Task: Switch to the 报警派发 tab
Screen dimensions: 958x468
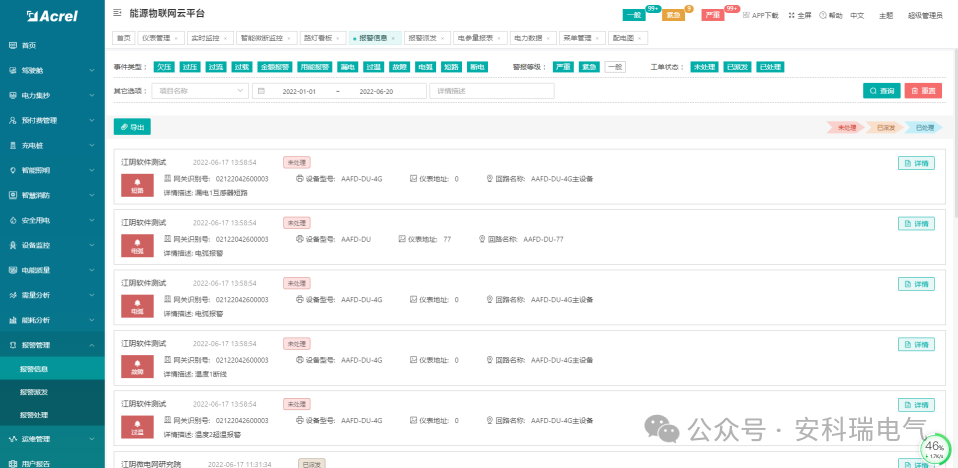Action: pyautogui.click(x=426, y=38)
